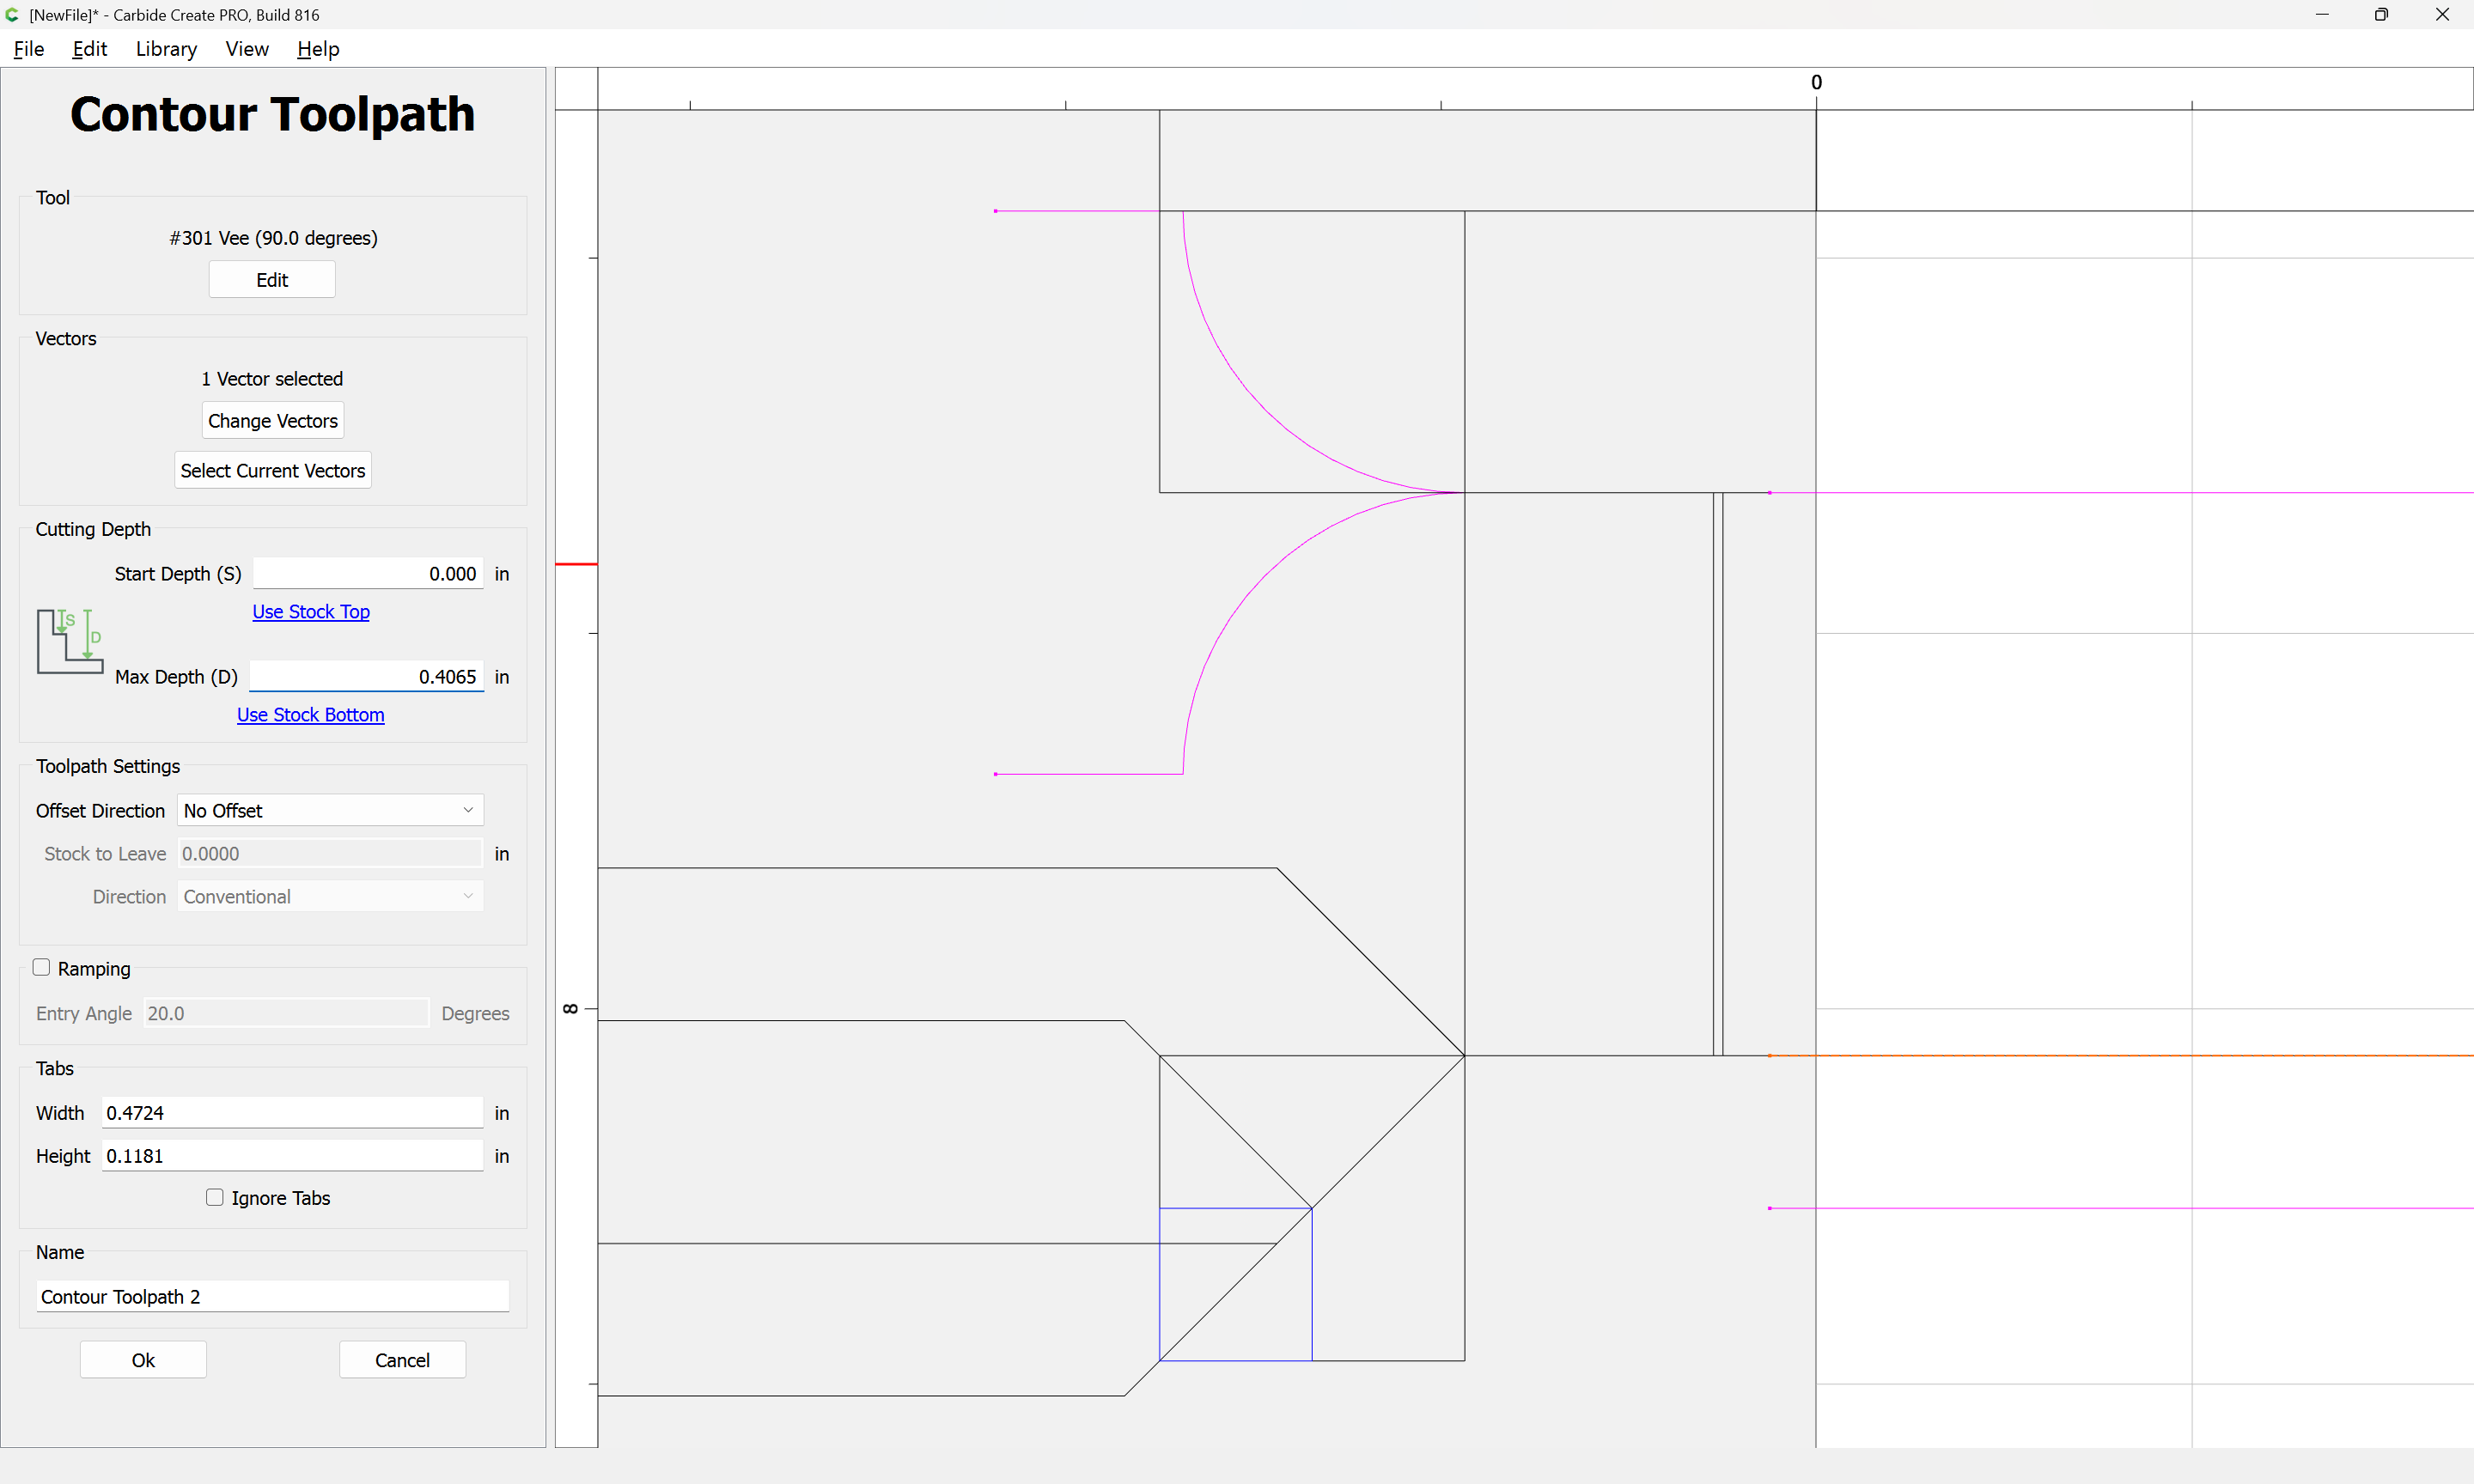Click the red marker on vertical ruler
2474x1484 pixels.
576,565
